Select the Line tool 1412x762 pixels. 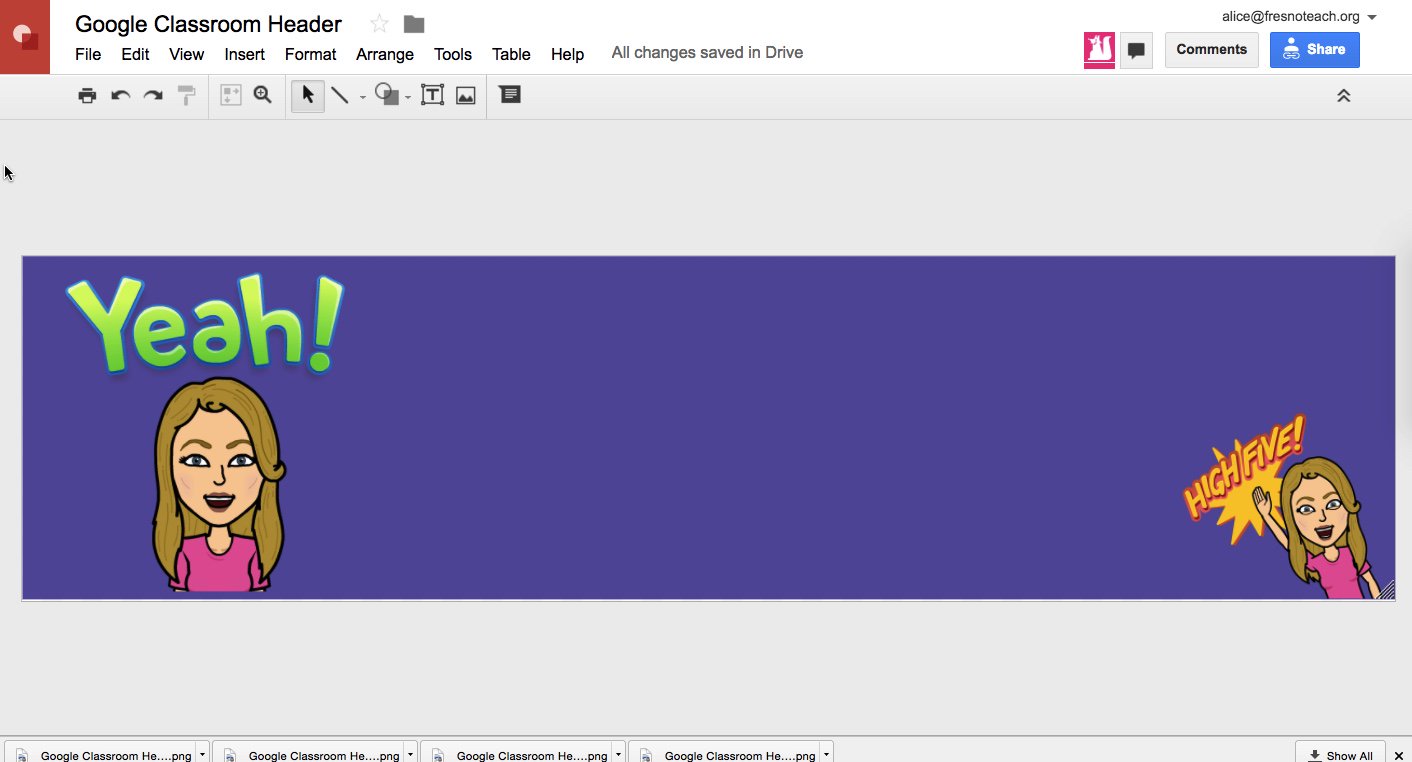[x=340, y=96]
